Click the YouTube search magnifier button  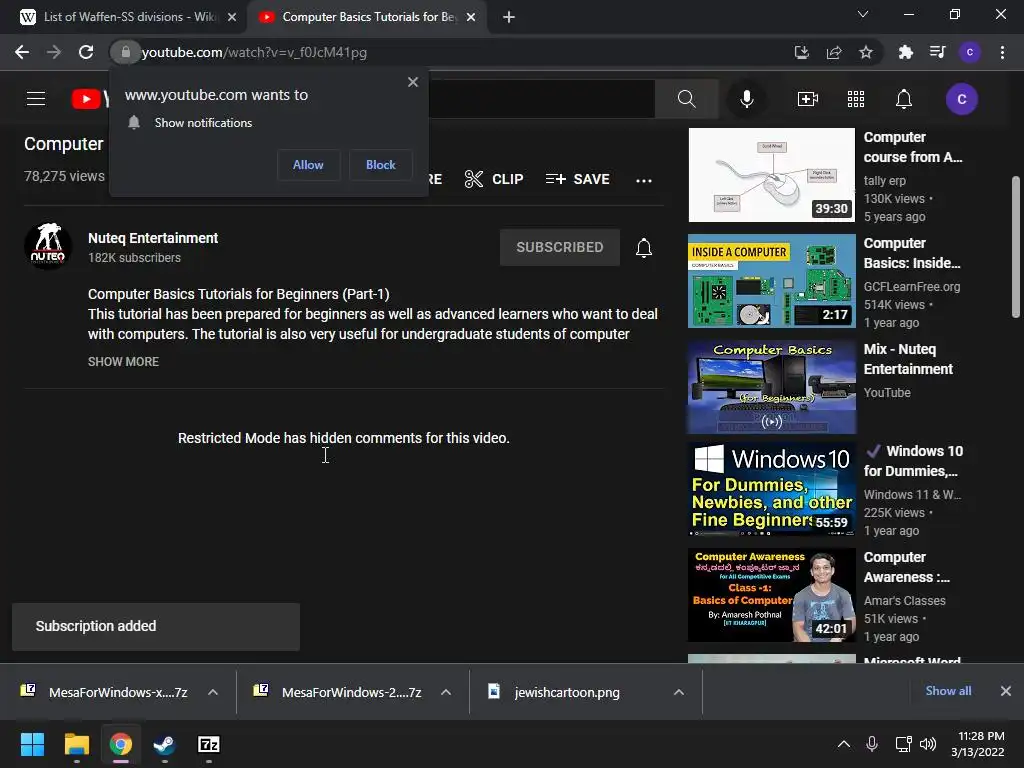coord(686,99)
